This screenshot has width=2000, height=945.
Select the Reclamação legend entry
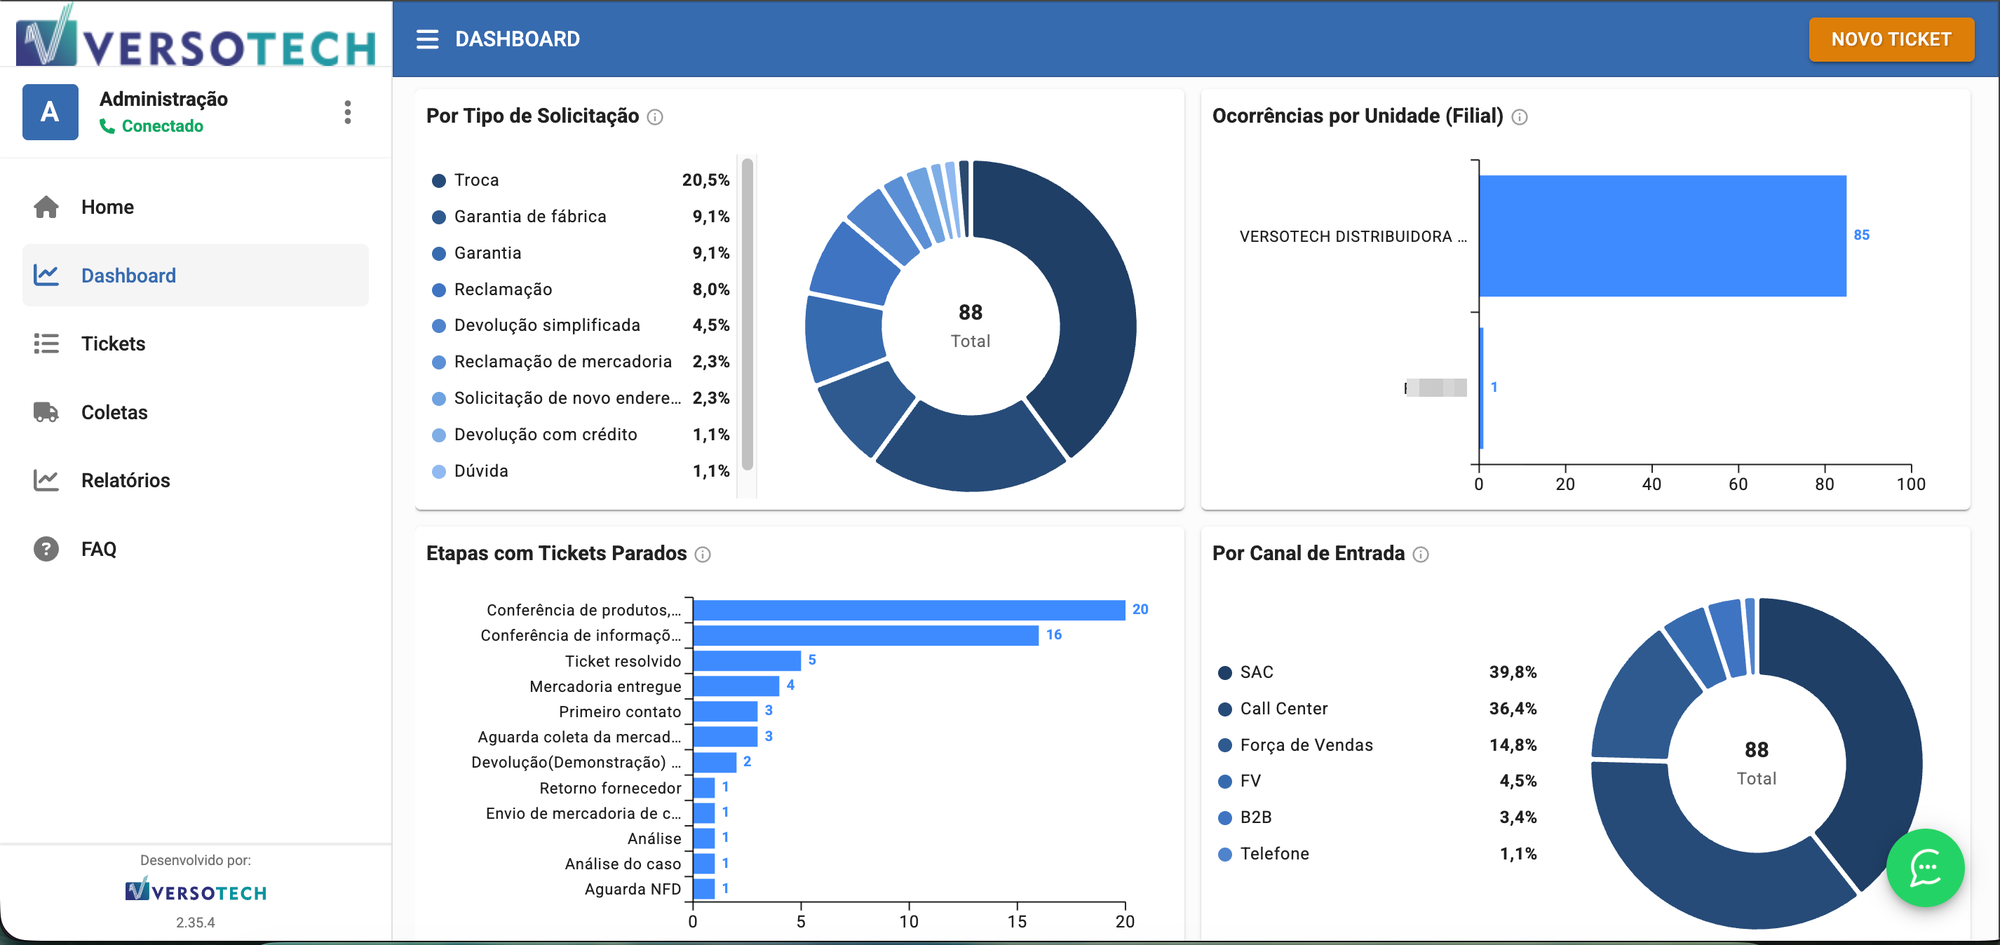(580, 290)
